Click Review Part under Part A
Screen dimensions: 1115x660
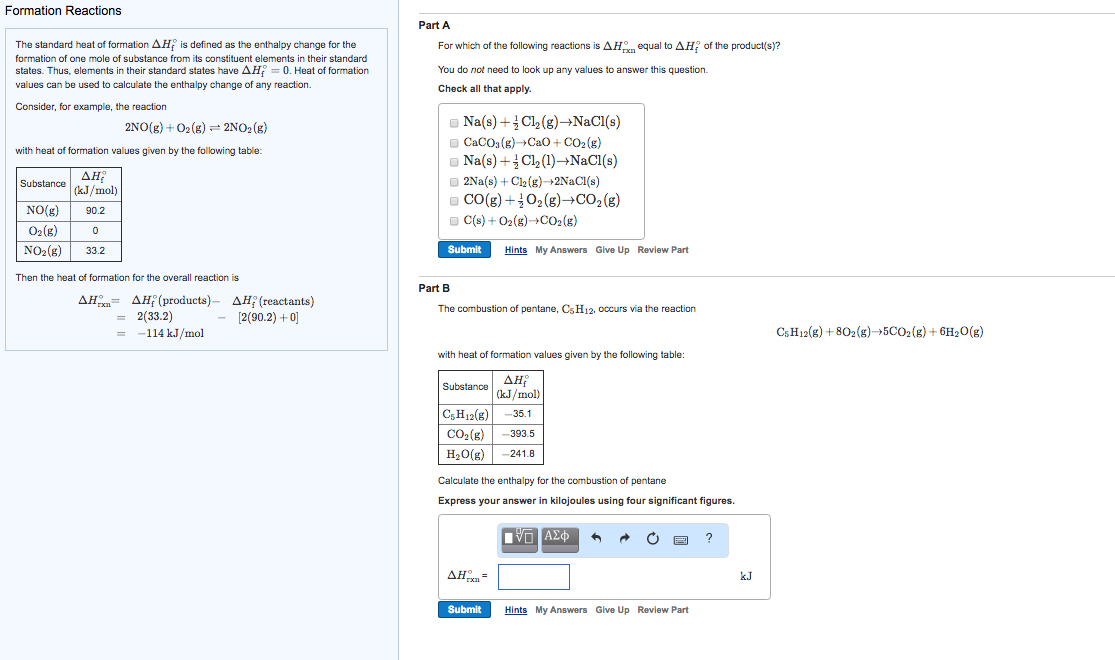click(x=662, y=249)
